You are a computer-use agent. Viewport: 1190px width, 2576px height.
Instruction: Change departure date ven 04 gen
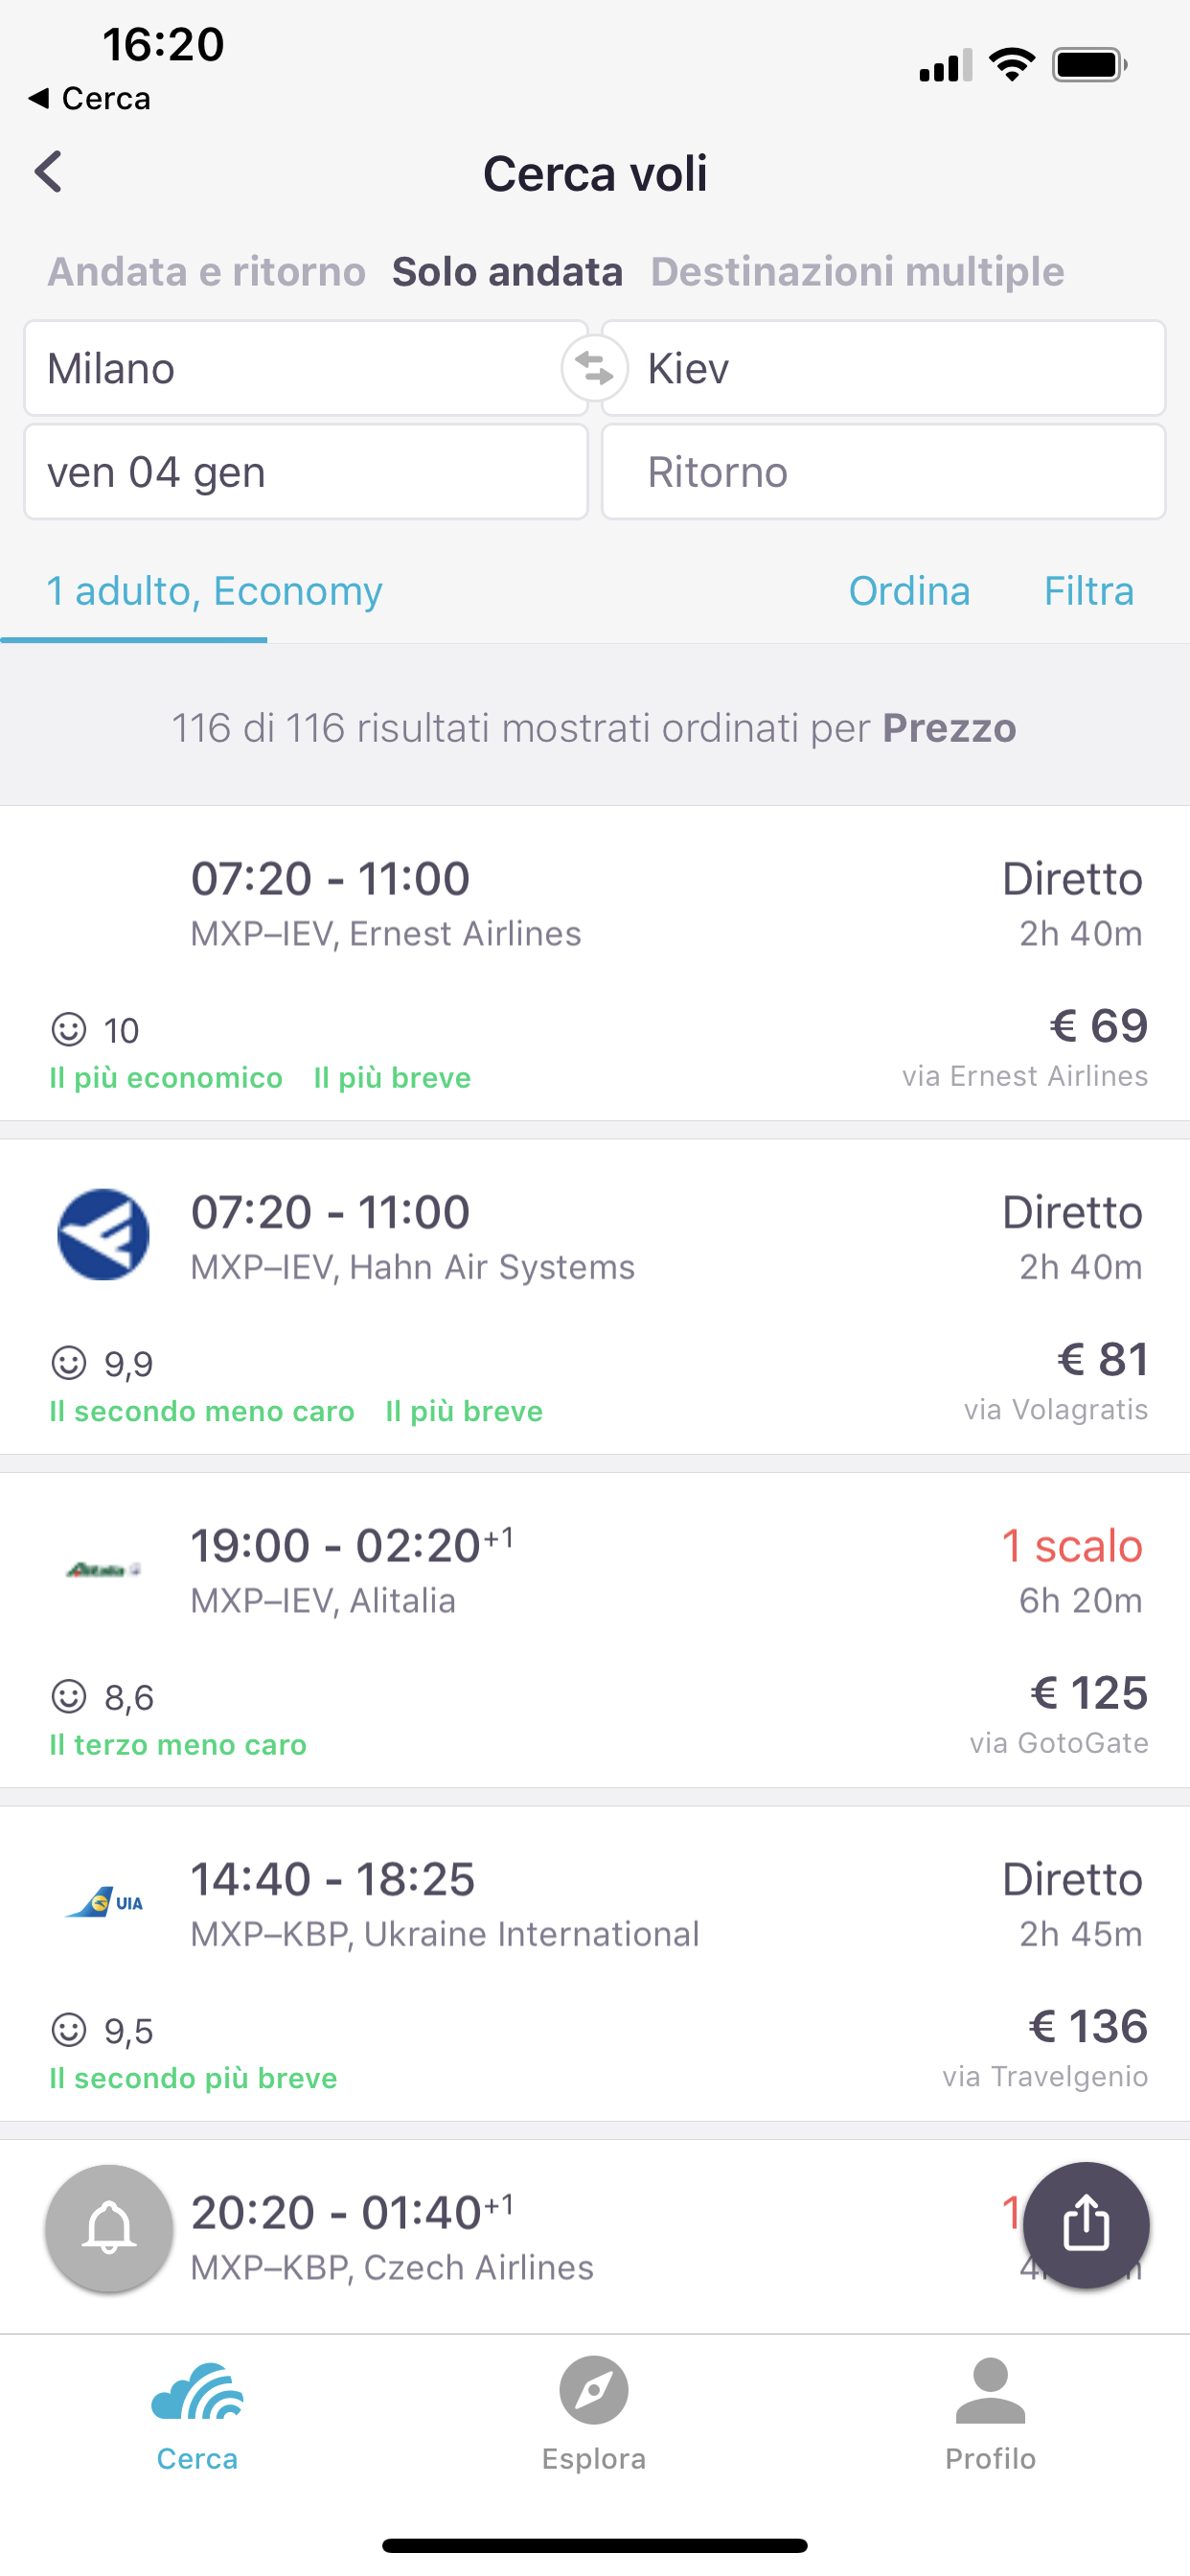[305, 472]
